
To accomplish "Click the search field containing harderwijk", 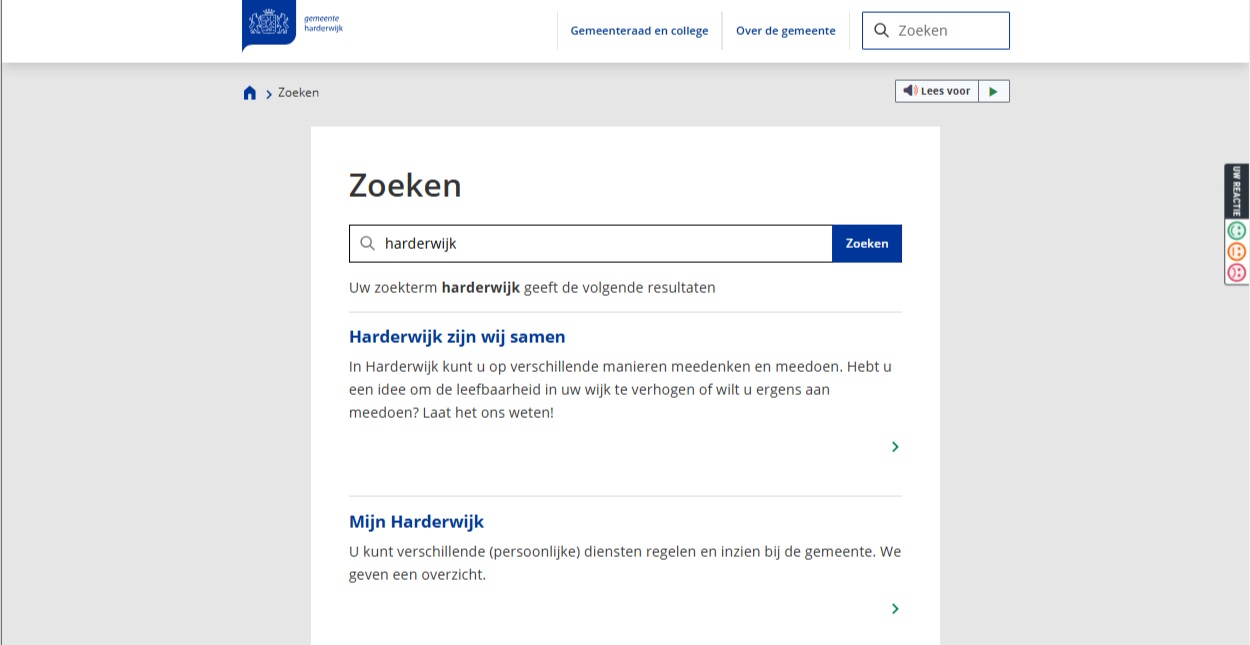I will tap(591, 244).
